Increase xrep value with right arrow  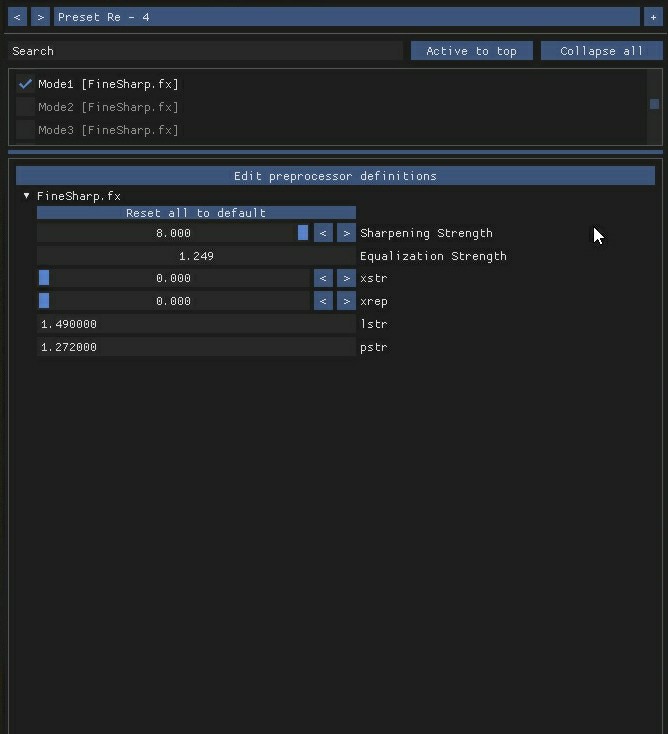click(x=346, y=301)
